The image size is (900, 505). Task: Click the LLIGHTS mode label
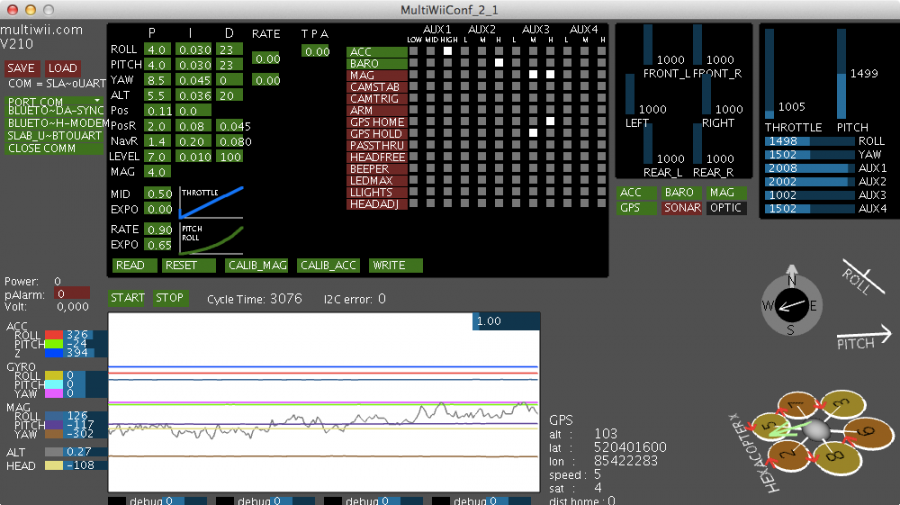pyautogui.click(x=377, y=192)
